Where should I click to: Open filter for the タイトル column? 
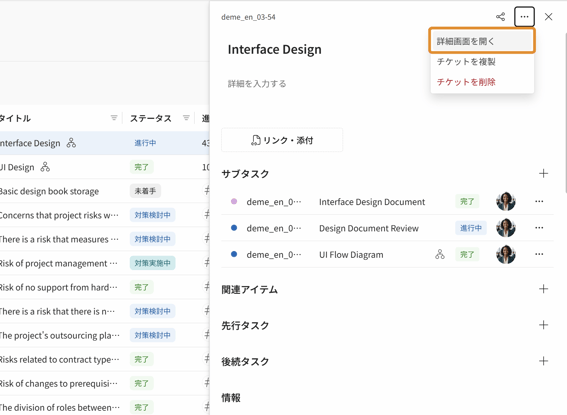point(114,118)
